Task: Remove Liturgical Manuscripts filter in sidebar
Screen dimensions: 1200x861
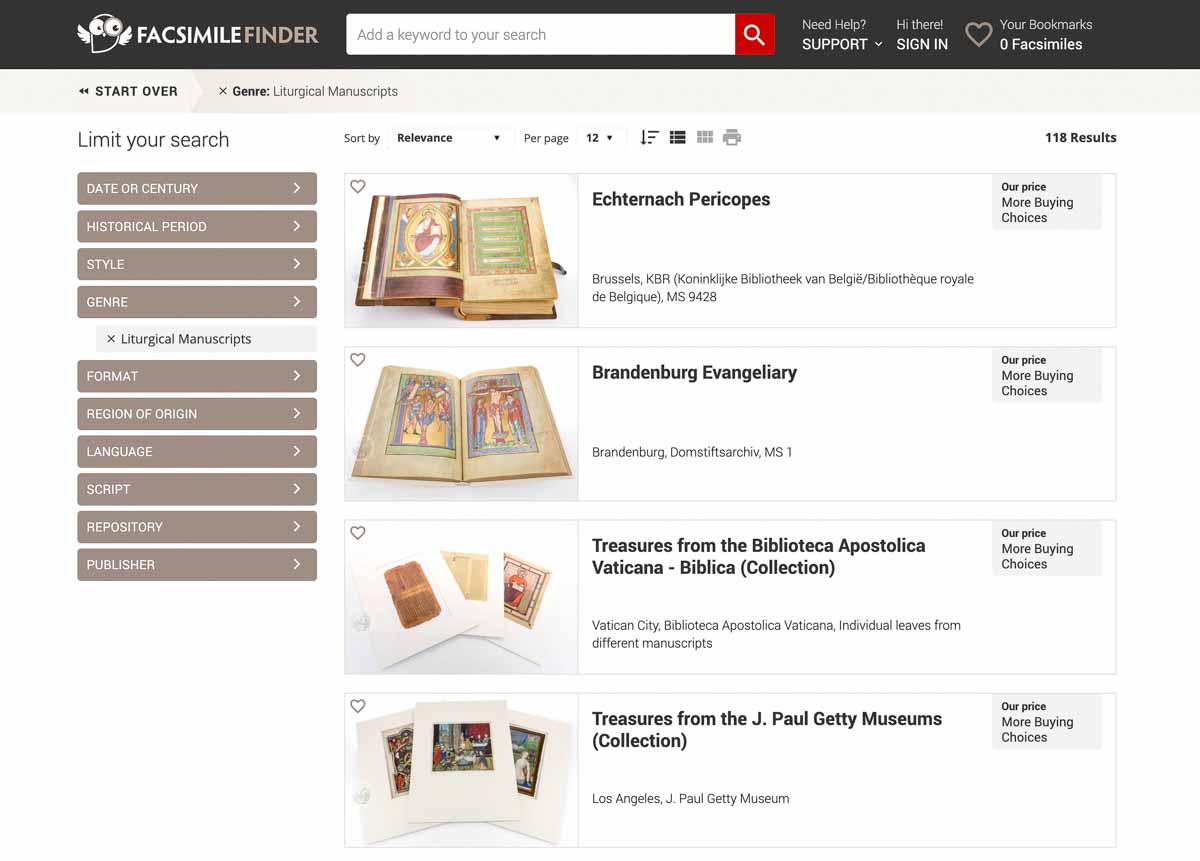Action: 111,339
